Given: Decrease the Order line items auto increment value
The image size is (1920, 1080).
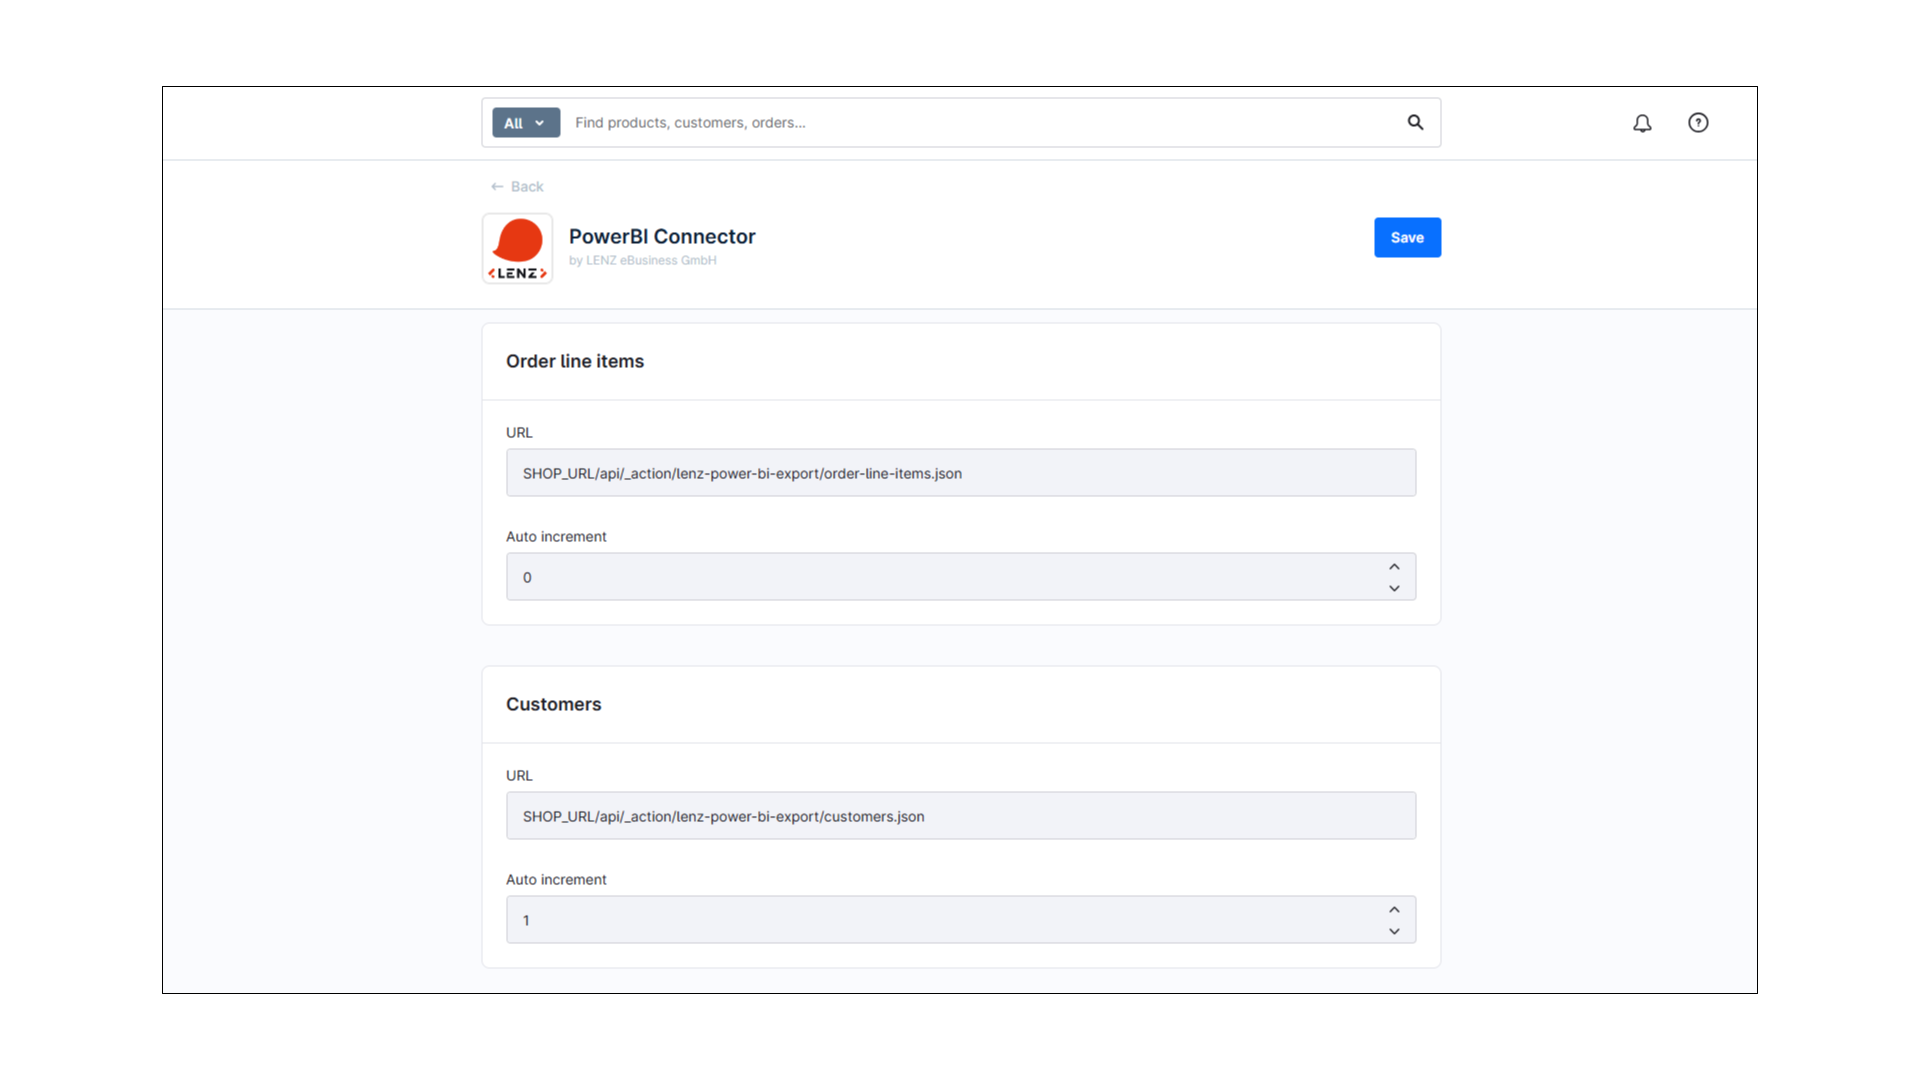Looking at the screenshot, I should [x=1394, y=589].
